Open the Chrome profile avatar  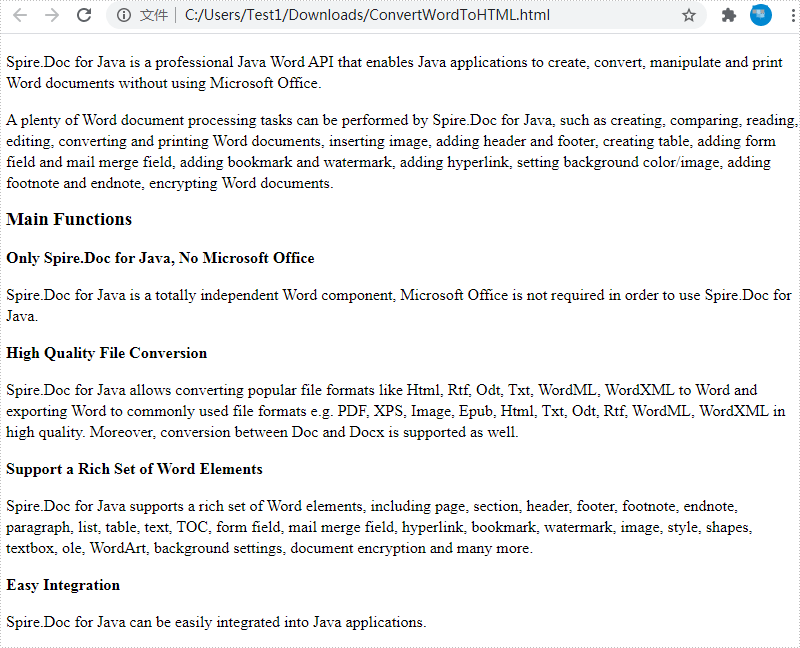click(761, 15)
